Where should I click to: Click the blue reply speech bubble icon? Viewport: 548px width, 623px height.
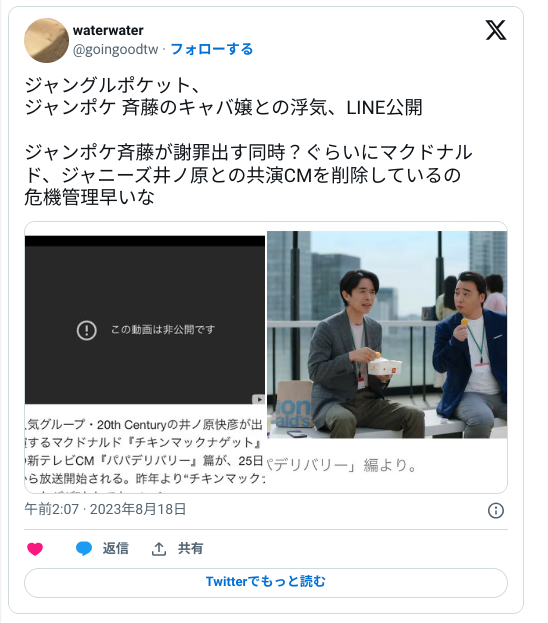coord(84,549)
